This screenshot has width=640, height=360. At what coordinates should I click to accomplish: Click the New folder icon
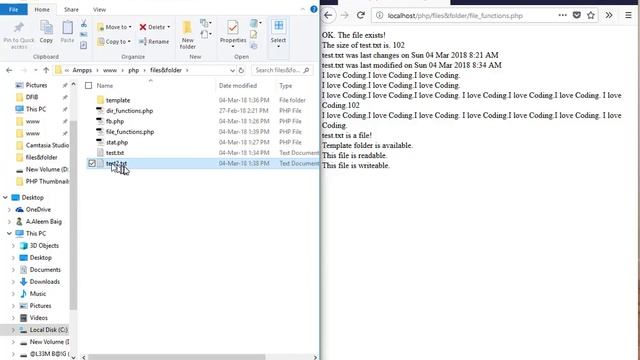187,27
